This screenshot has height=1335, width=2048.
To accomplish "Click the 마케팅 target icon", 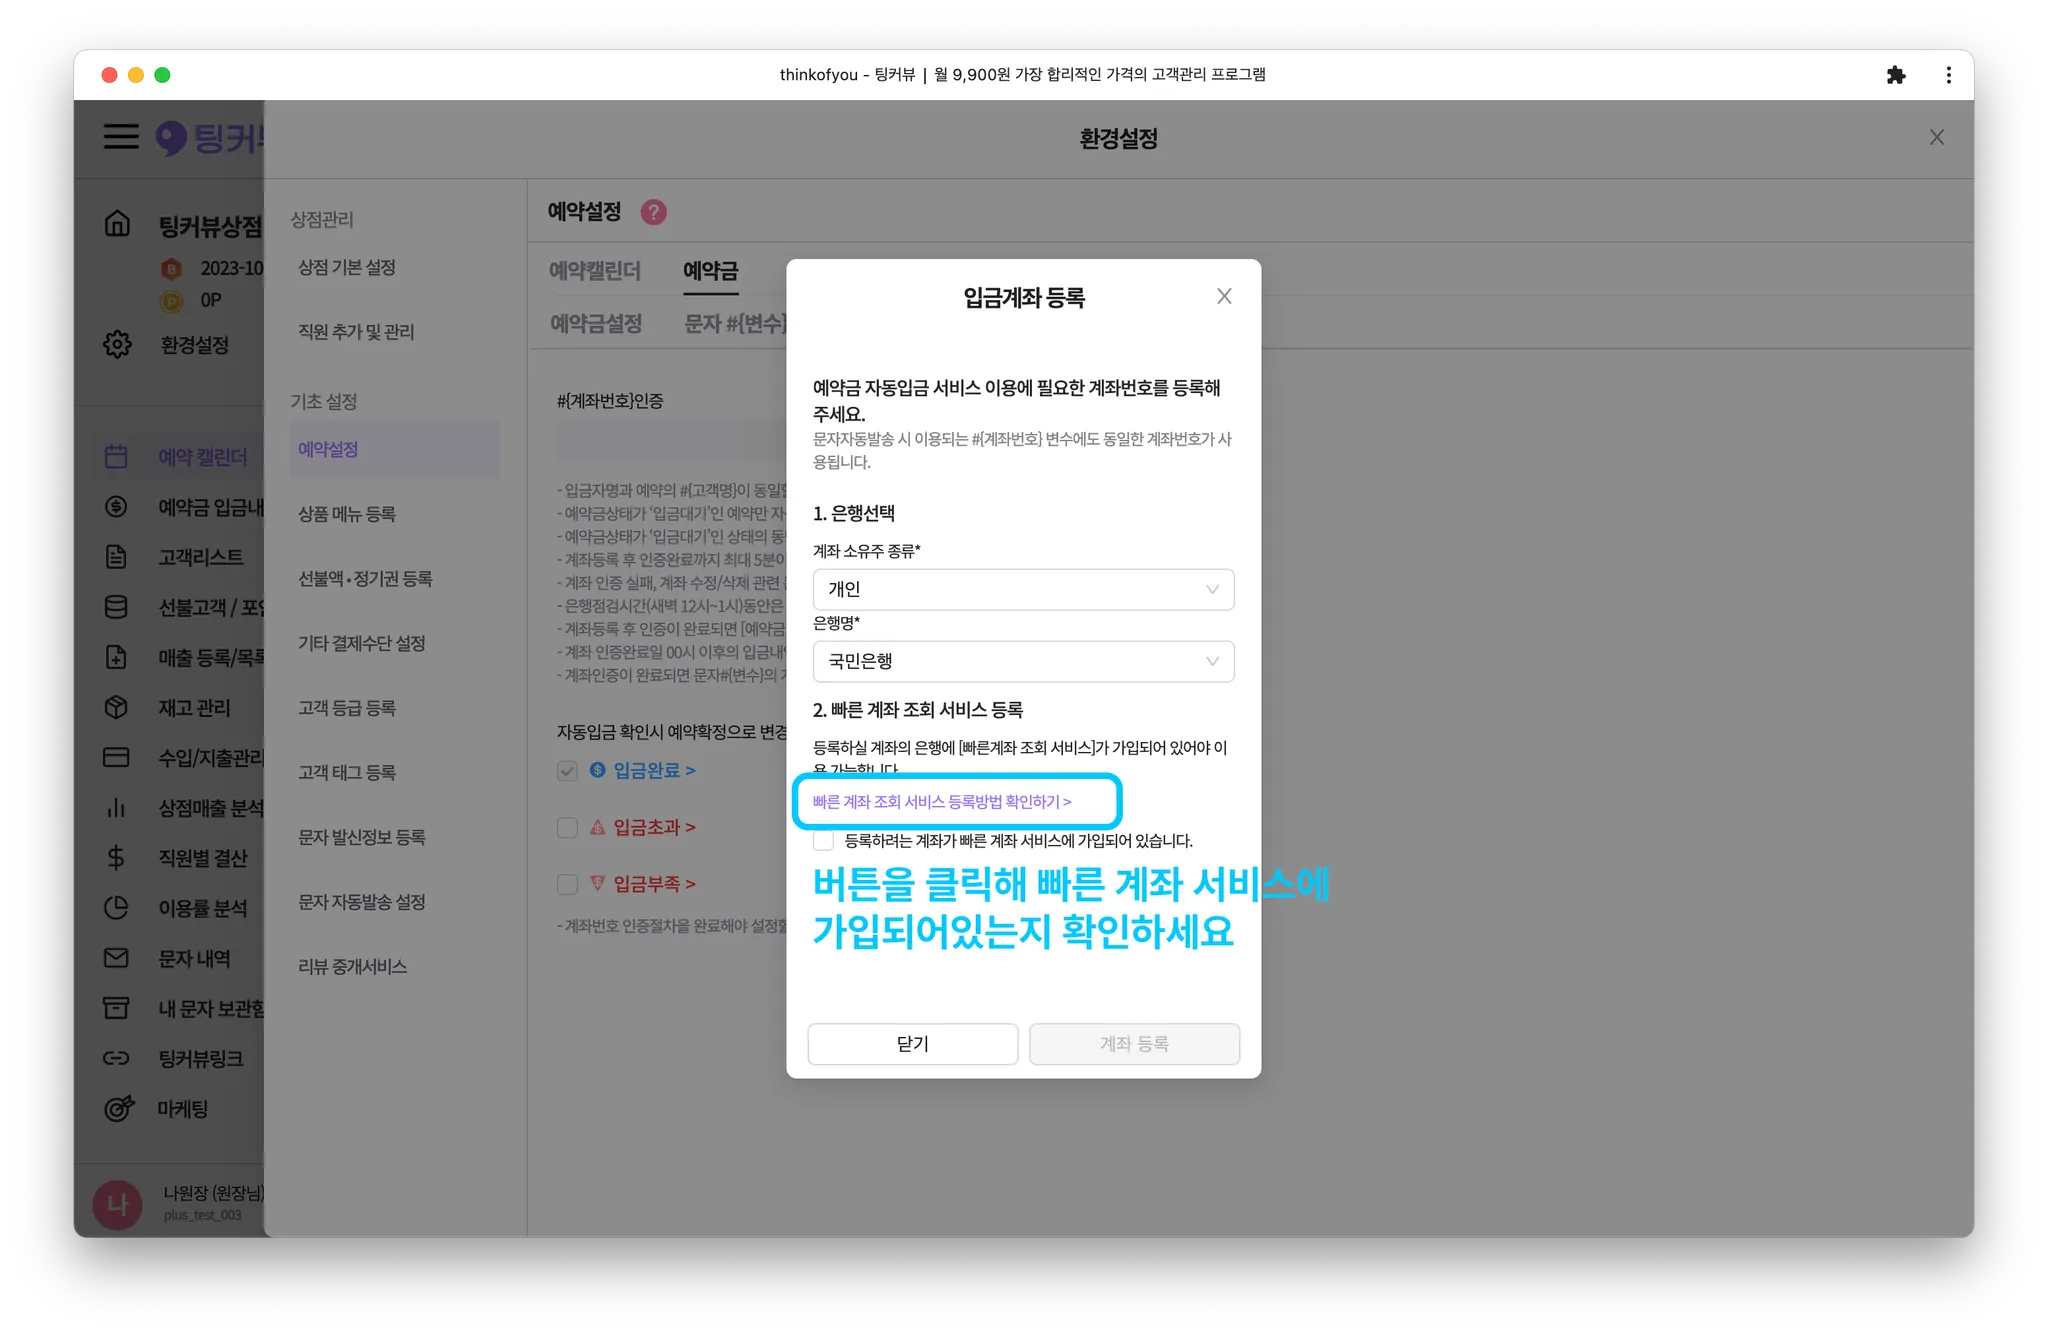I will 118,1108.
